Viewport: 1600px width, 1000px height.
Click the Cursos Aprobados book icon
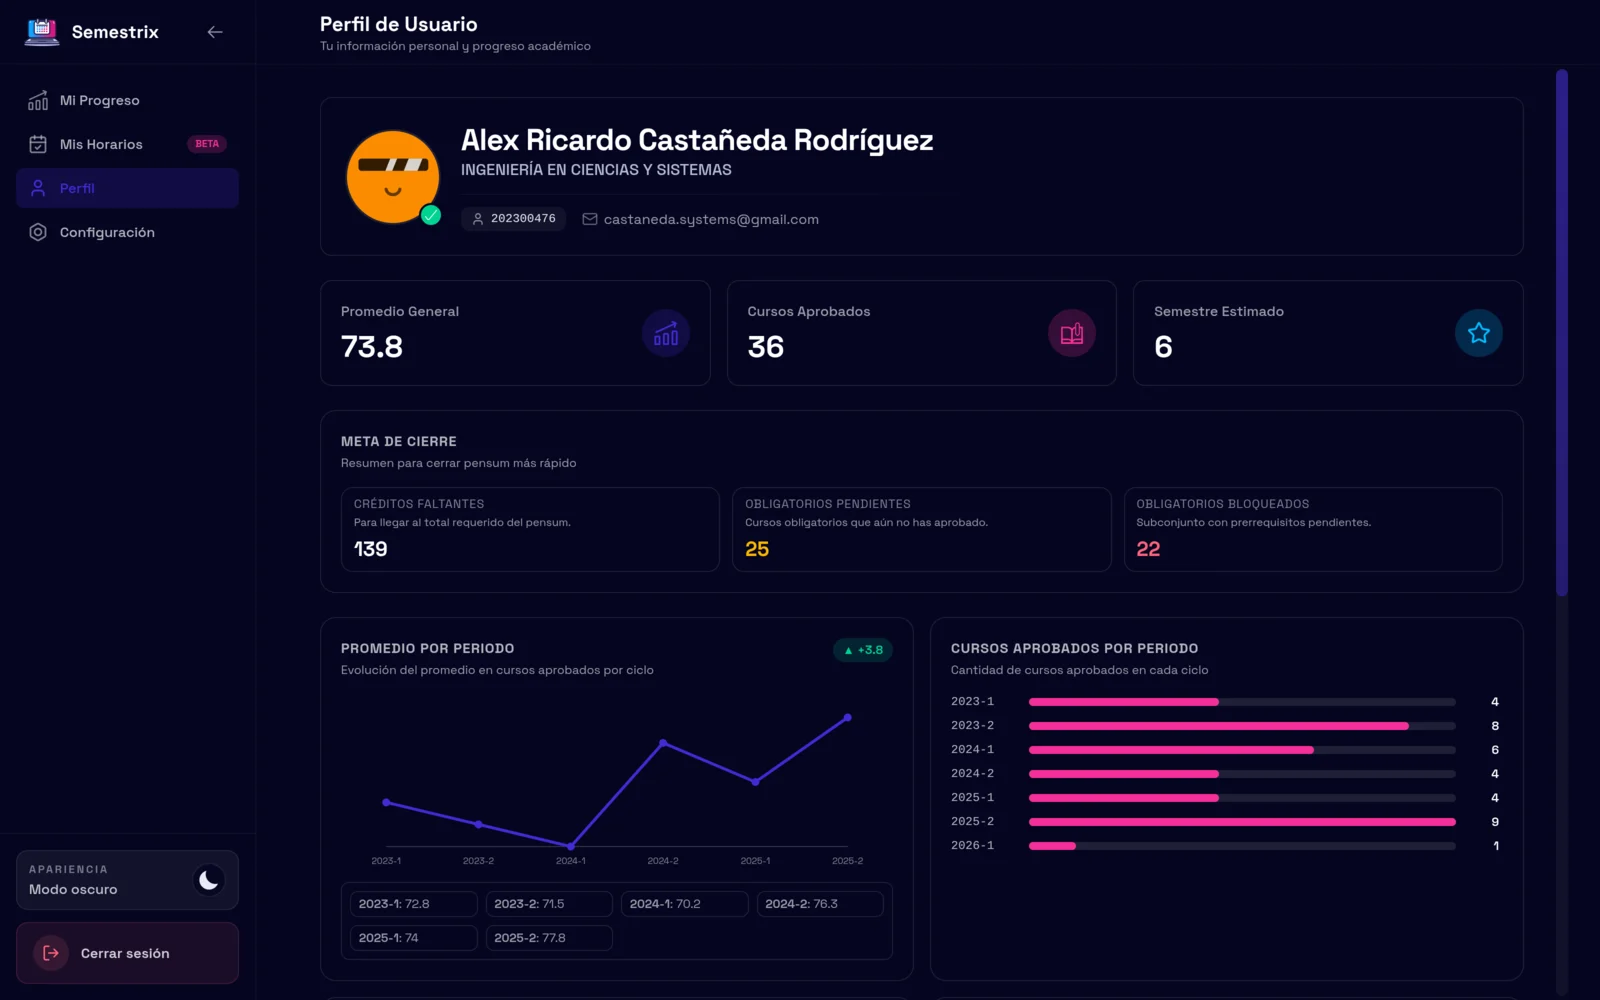point(1072,333)
